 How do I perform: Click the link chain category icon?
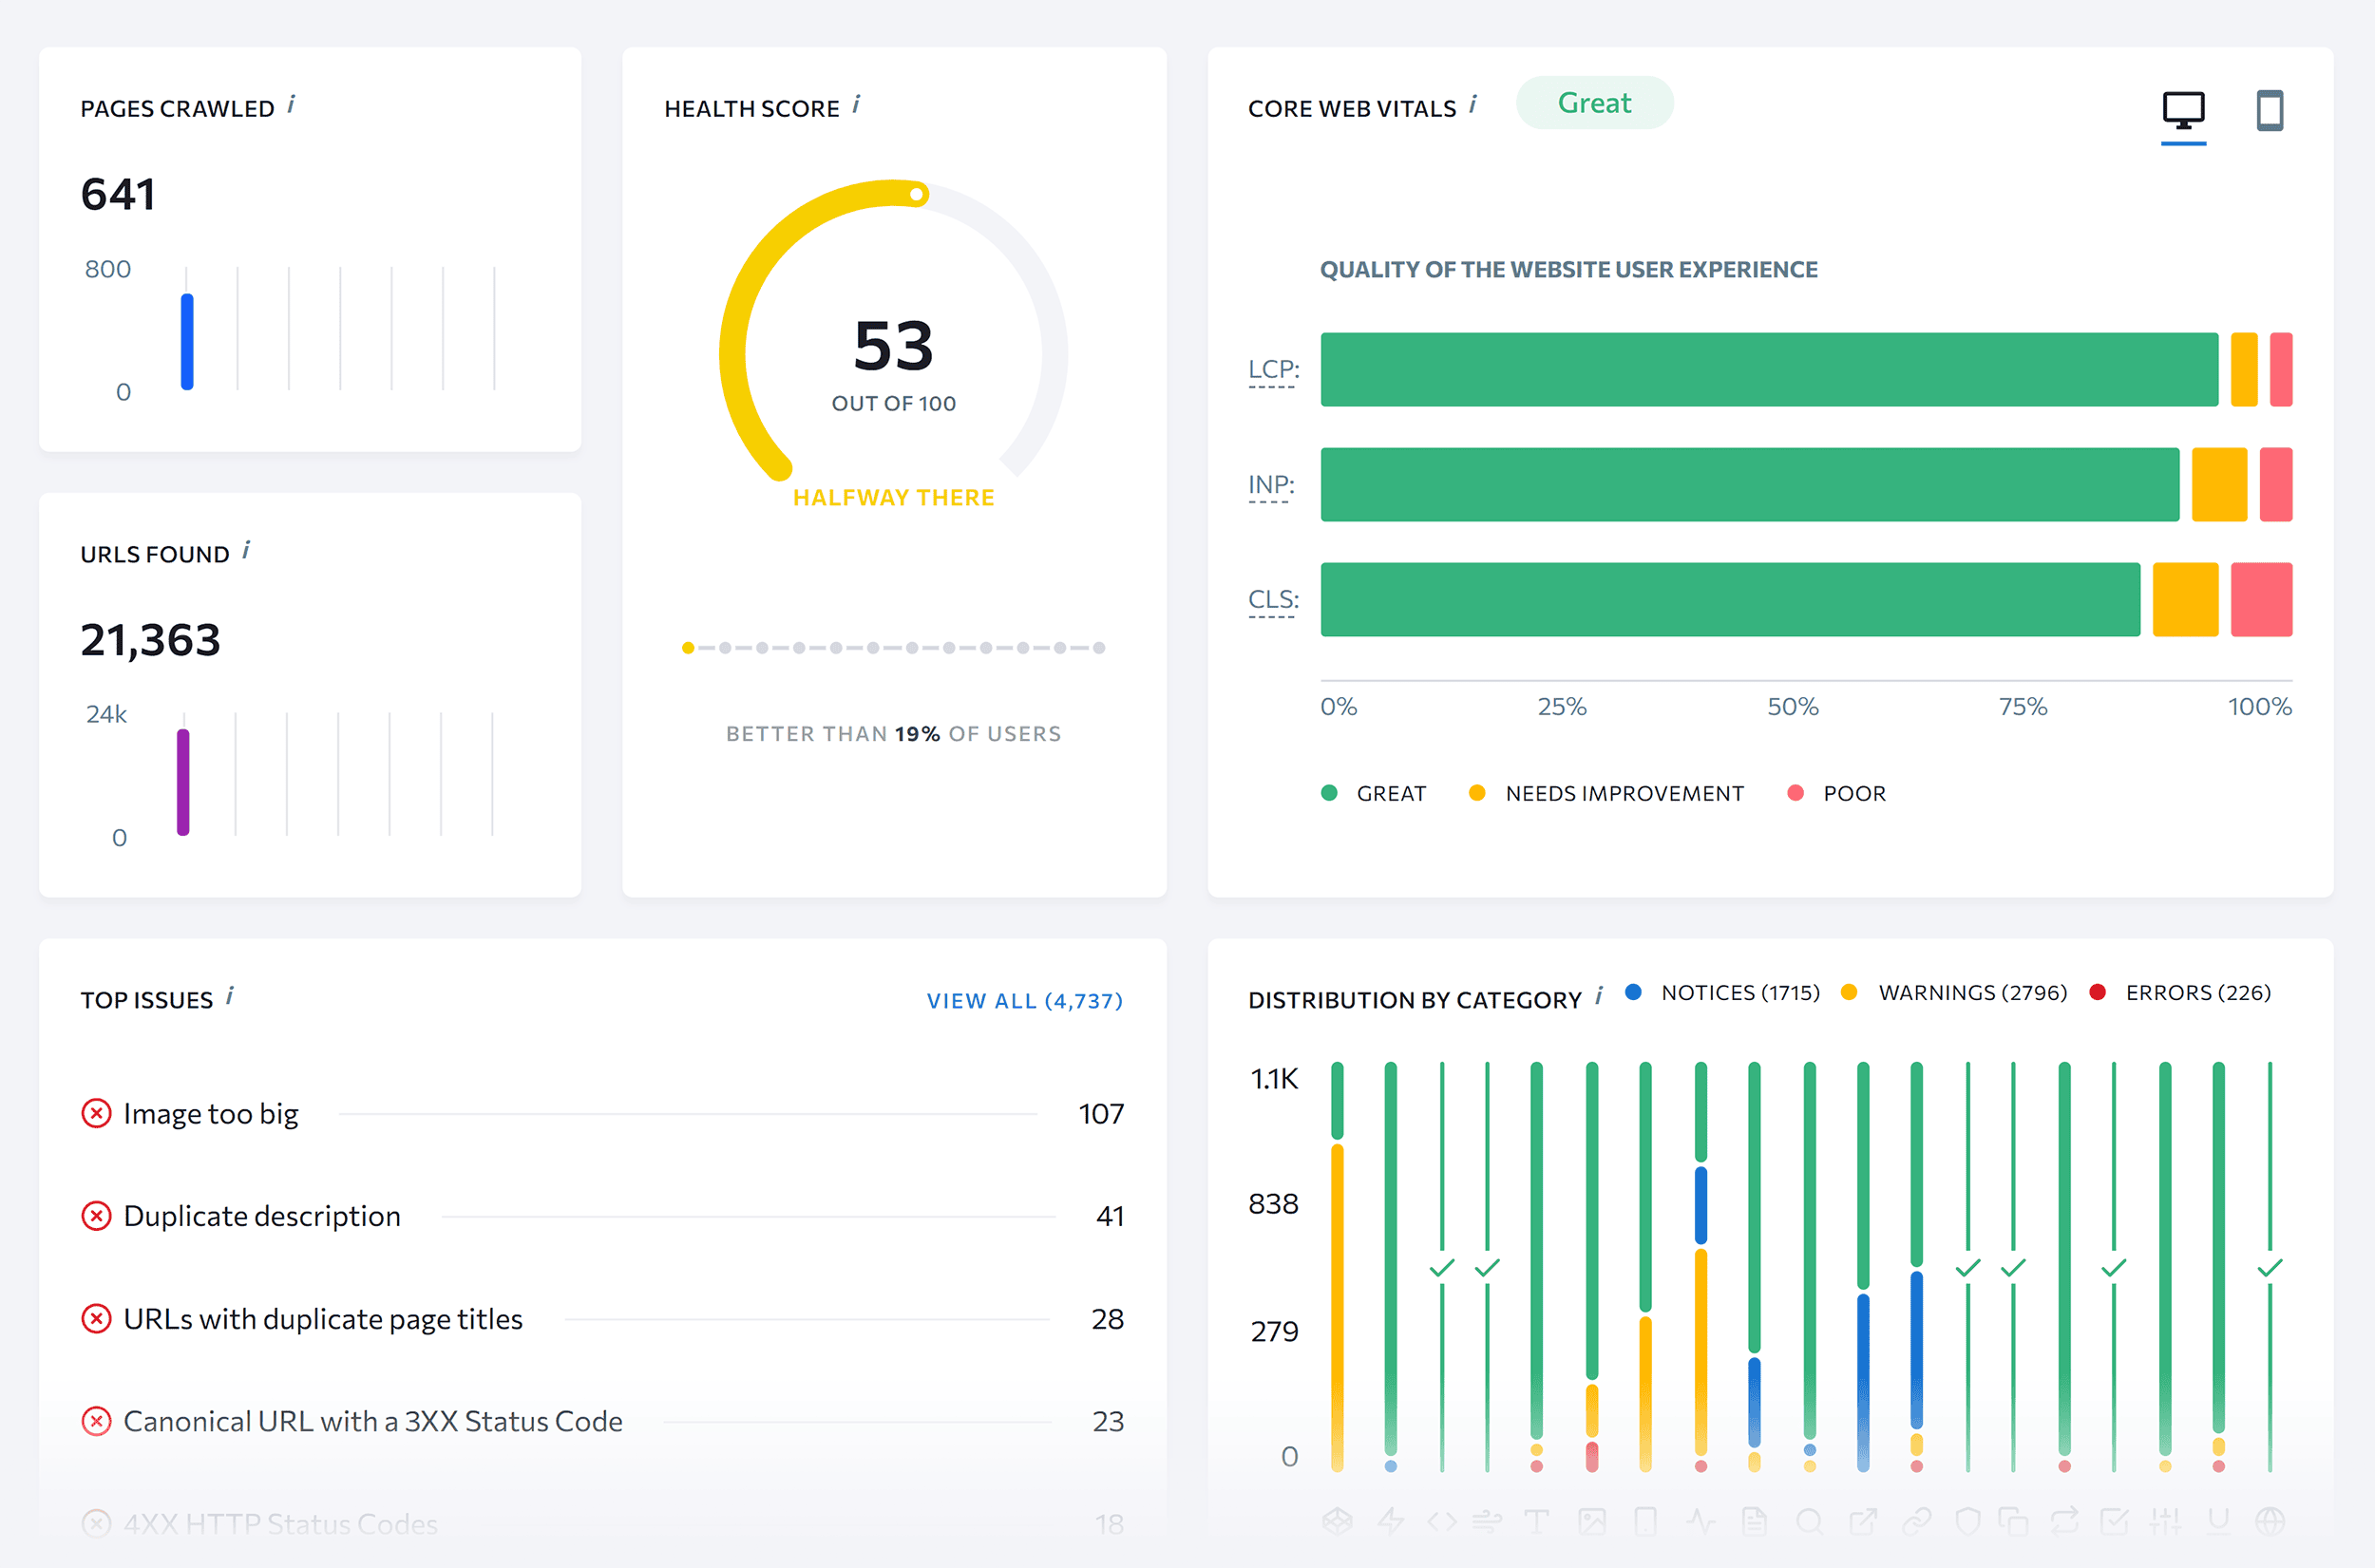click(1918, 1521)
